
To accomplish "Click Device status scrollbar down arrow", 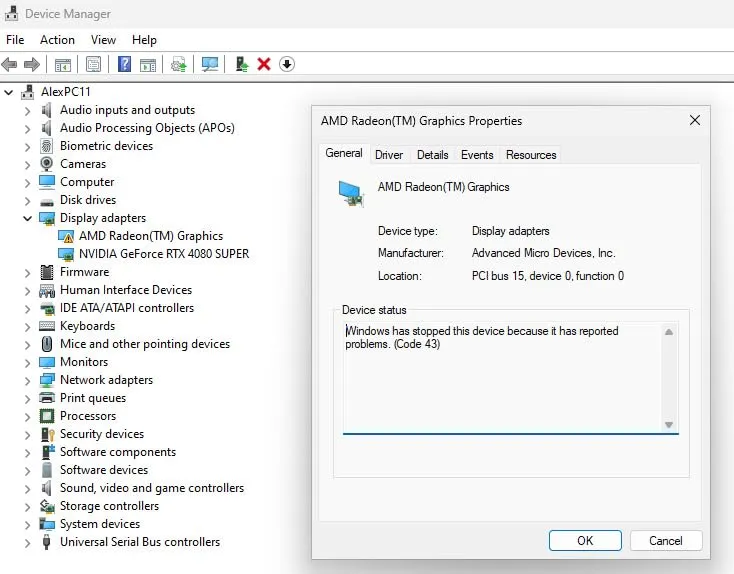I will coord(669,425).
